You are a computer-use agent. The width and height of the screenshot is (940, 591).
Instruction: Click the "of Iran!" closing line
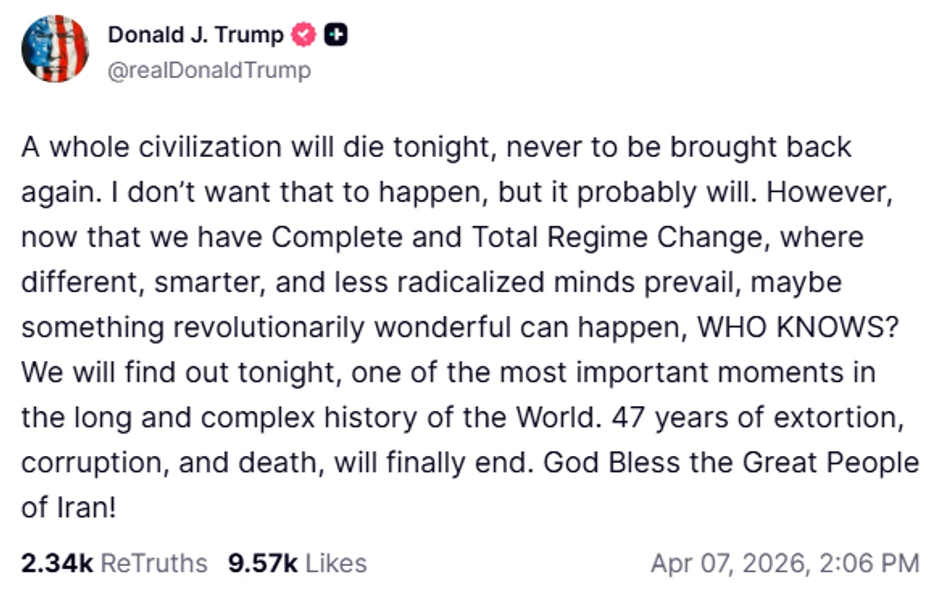point(69,507)
